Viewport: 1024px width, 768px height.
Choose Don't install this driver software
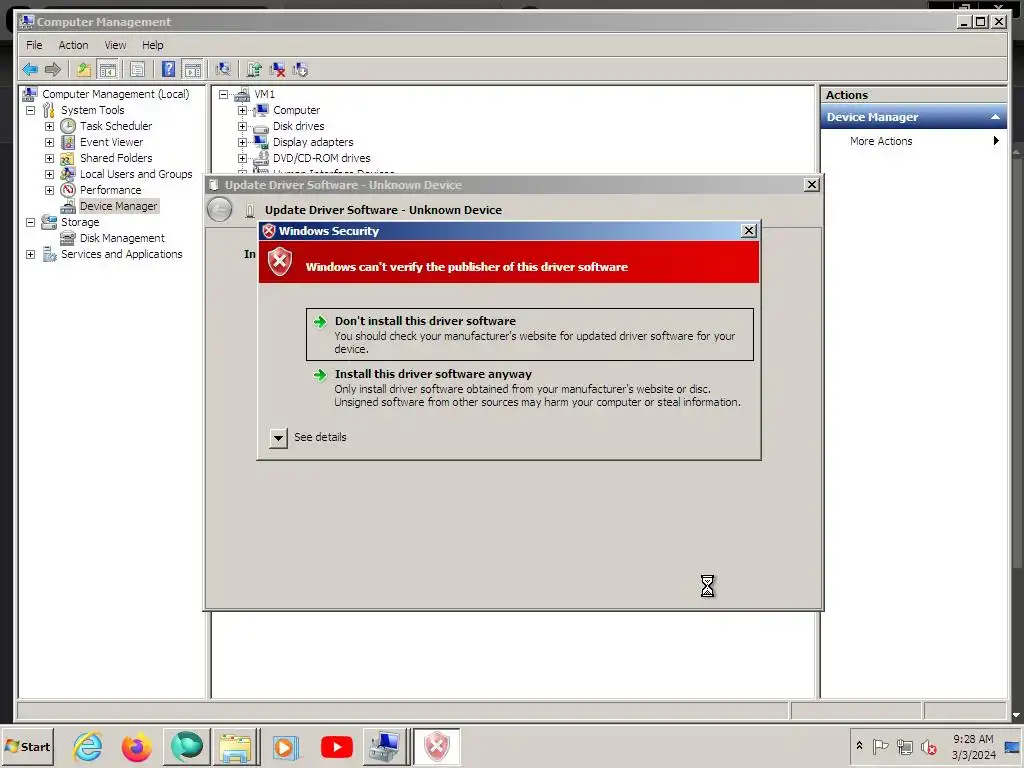click(530, 334)
